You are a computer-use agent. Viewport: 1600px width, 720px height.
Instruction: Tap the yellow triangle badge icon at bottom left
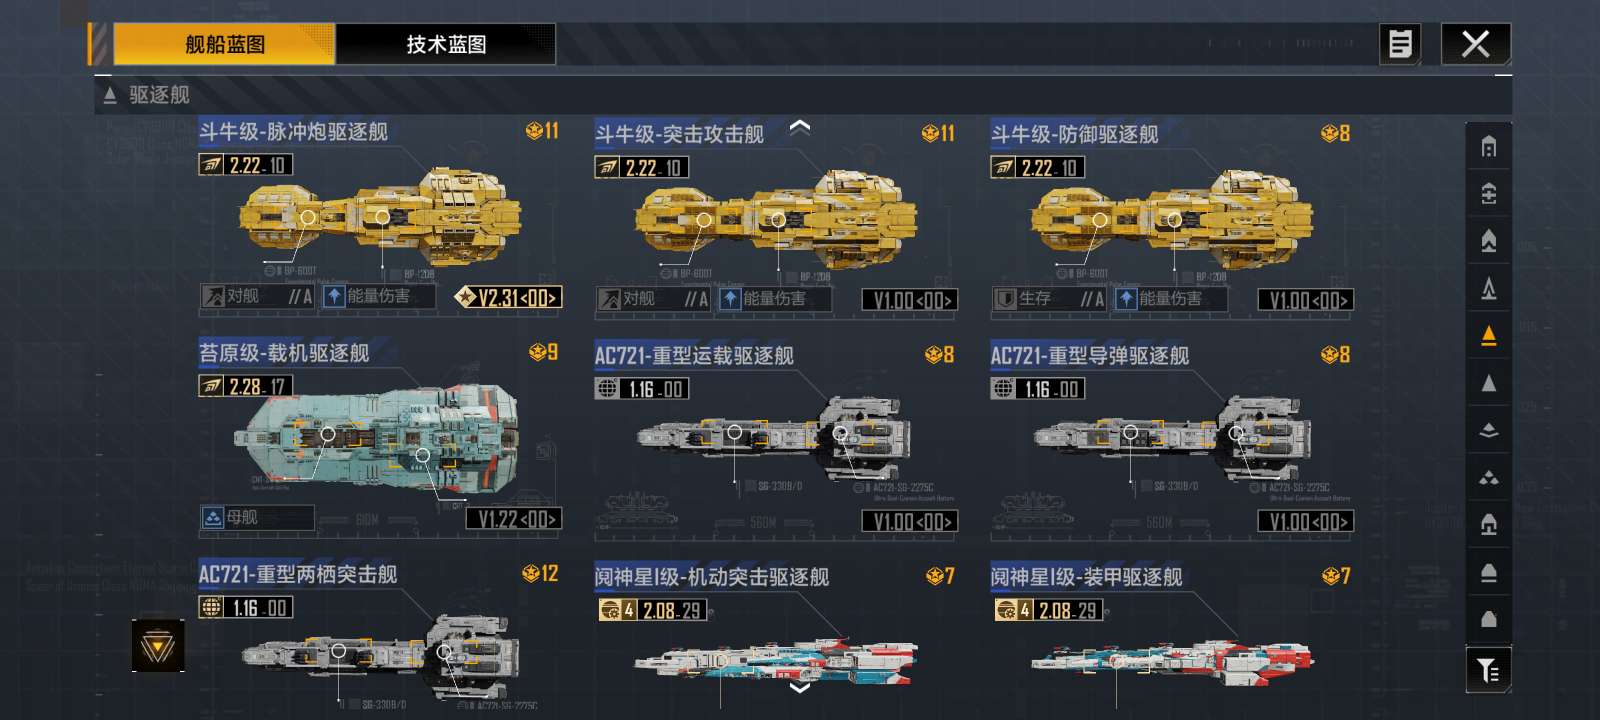click(x=158, y=646)
